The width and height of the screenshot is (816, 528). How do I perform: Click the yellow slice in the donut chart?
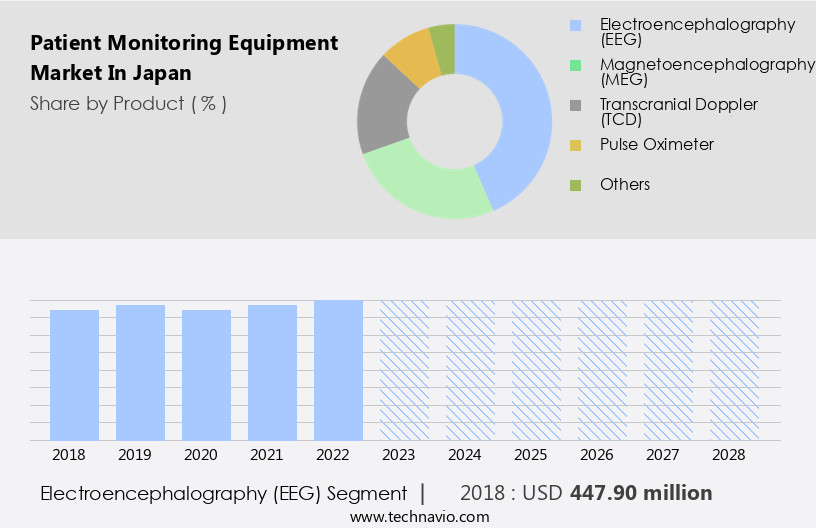click(411, 58)
